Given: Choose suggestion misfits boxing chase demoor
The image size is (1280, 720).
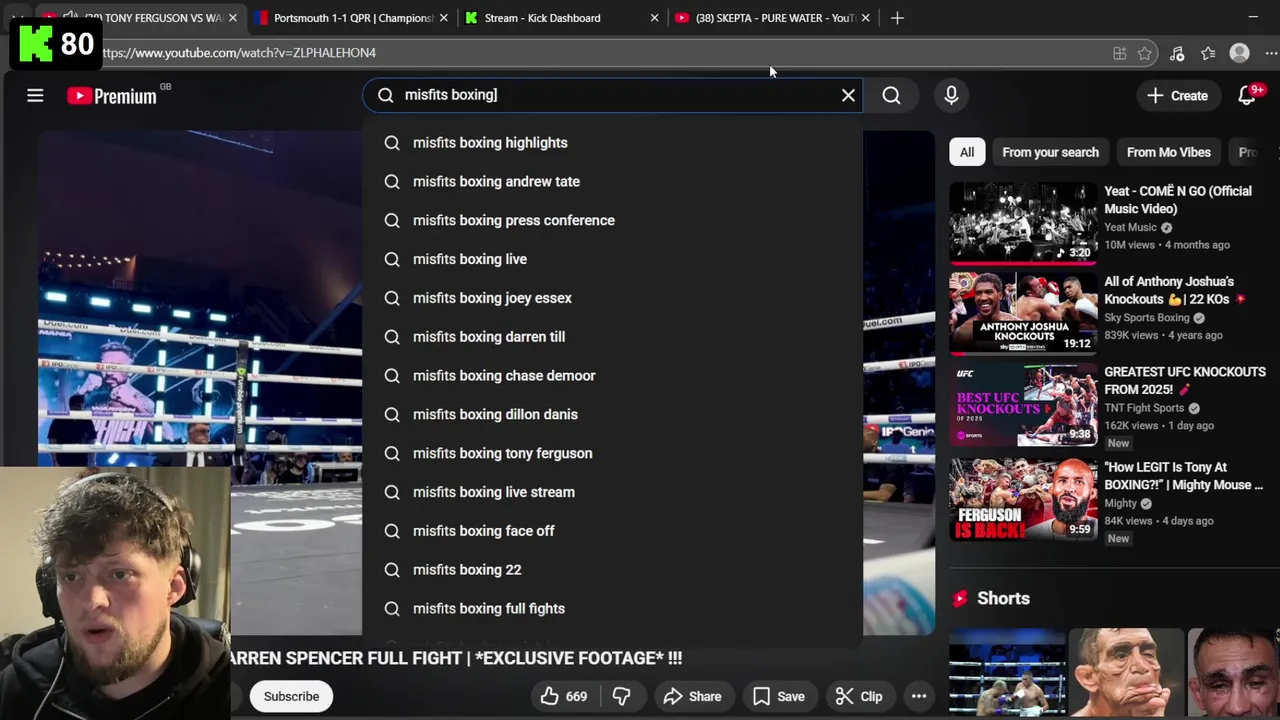Looking at the screenshot, I should coord(612,376).
